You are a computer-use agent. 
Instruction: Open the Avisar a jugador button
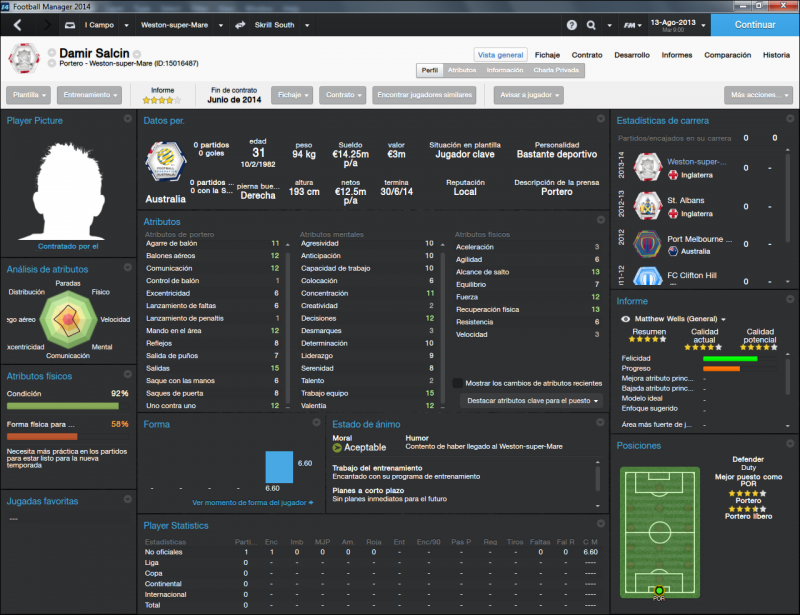[x=529, y=95]
